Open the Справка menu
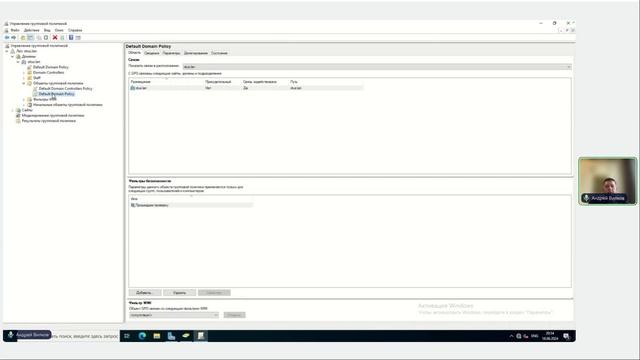 point(75,30)
